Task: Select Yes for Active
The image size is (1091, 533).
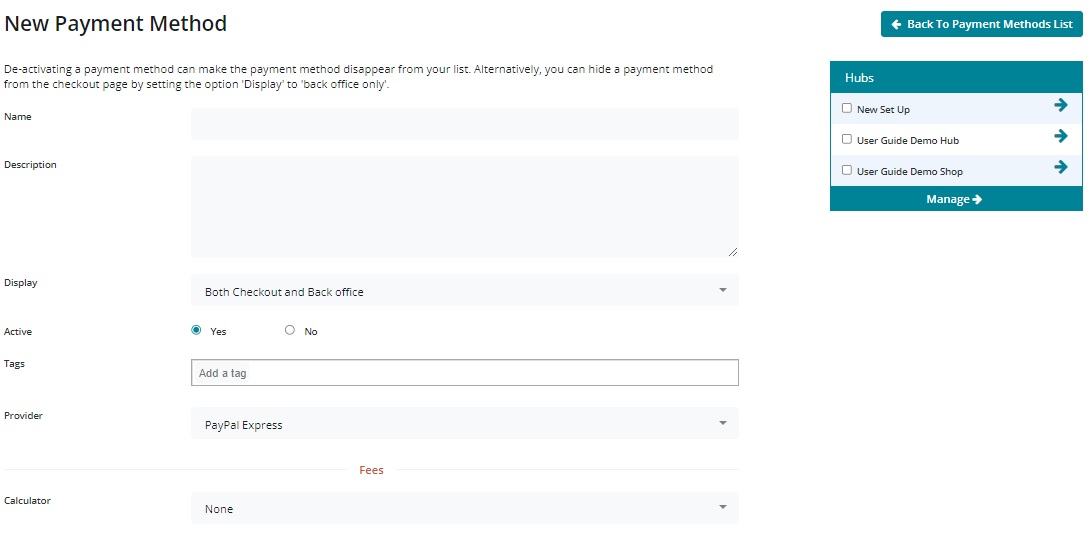Action: pyautogui.click(x=196, y=330)
